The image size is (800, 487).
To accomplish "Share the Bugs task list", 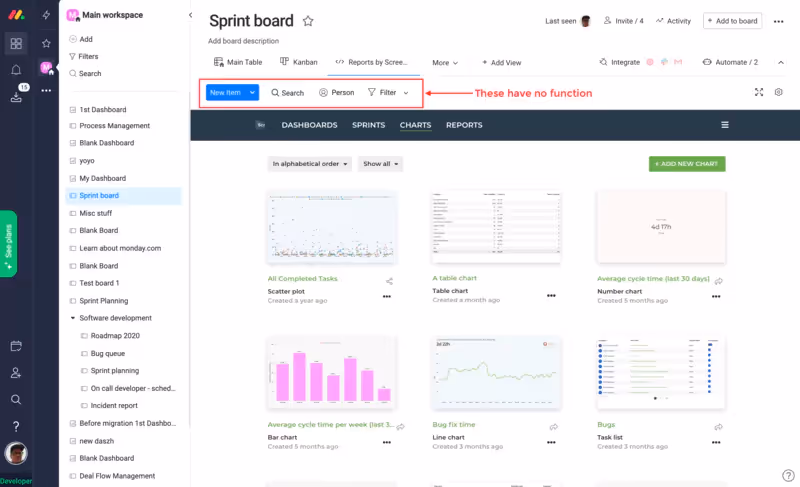I will (718, 427).
